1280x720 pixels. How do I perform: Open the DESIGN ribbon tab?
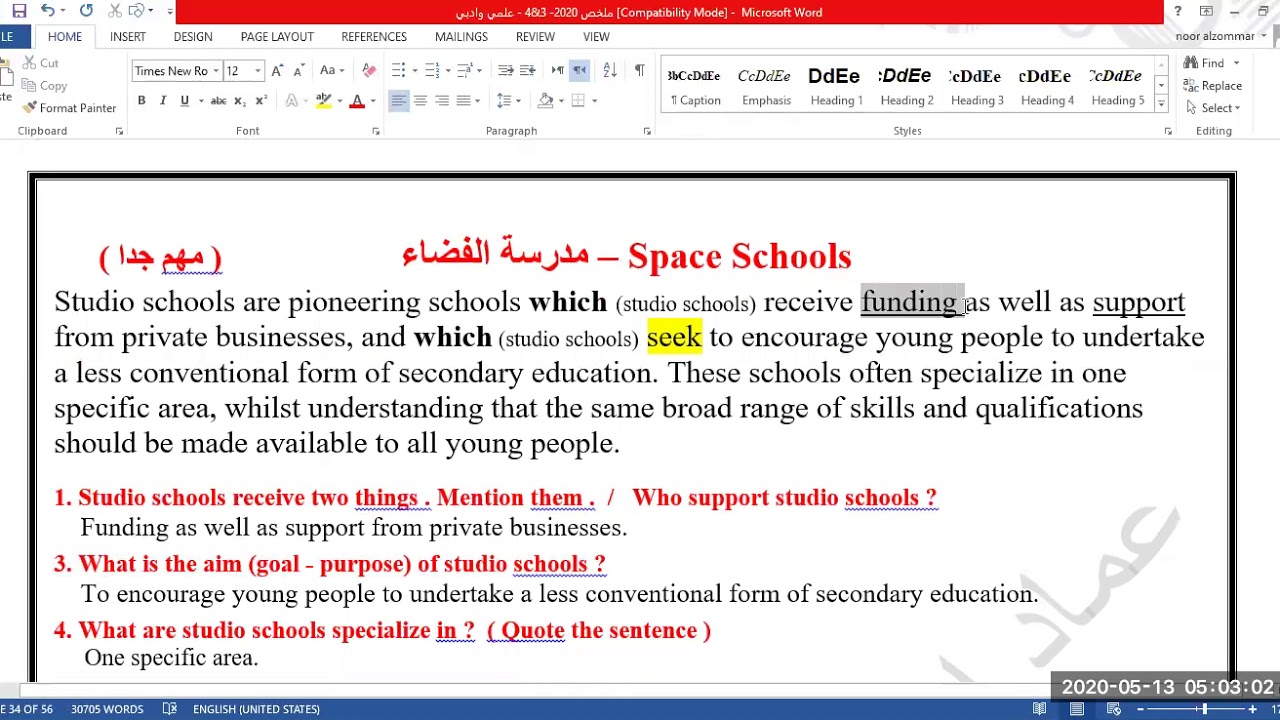tap(193, 37)
